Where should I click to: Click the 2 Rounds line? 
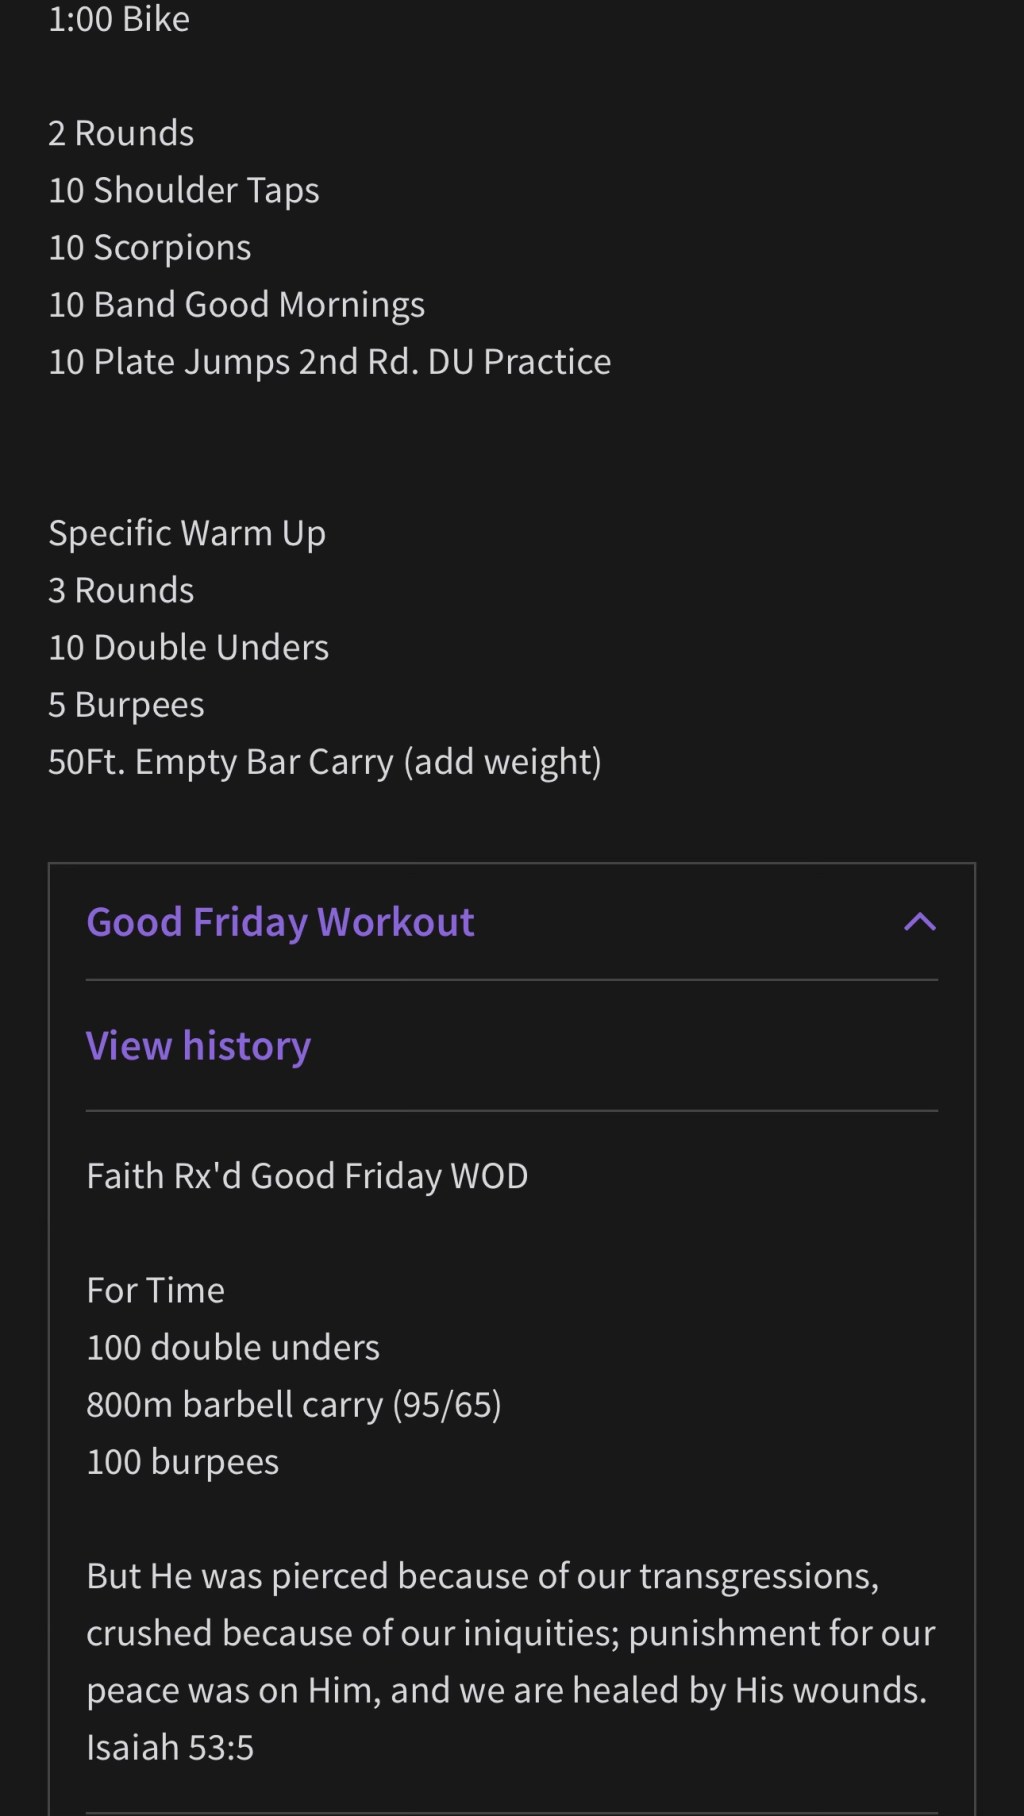121,133
